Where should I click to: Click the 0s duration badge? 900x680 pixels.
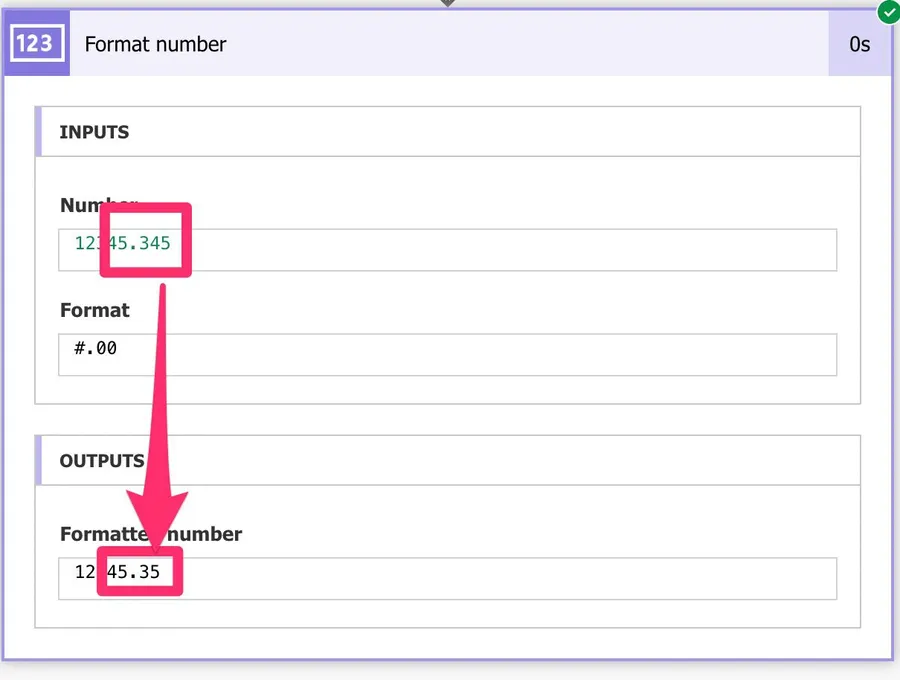point(859,44)
